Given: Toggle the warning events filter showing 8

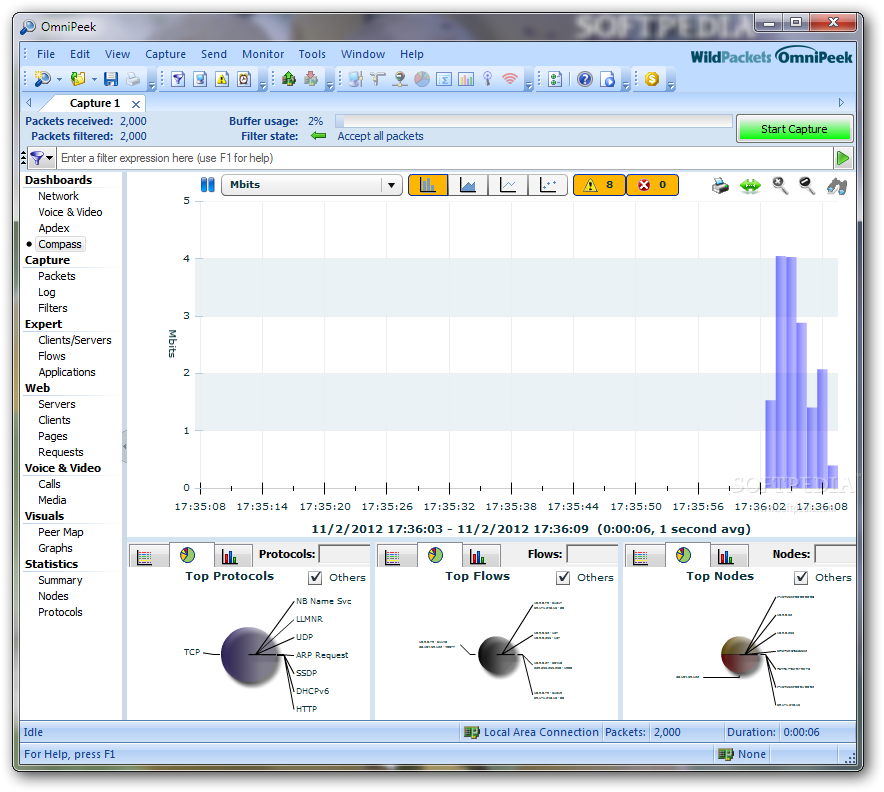Looking at the screenshot, I should [599, 185].
